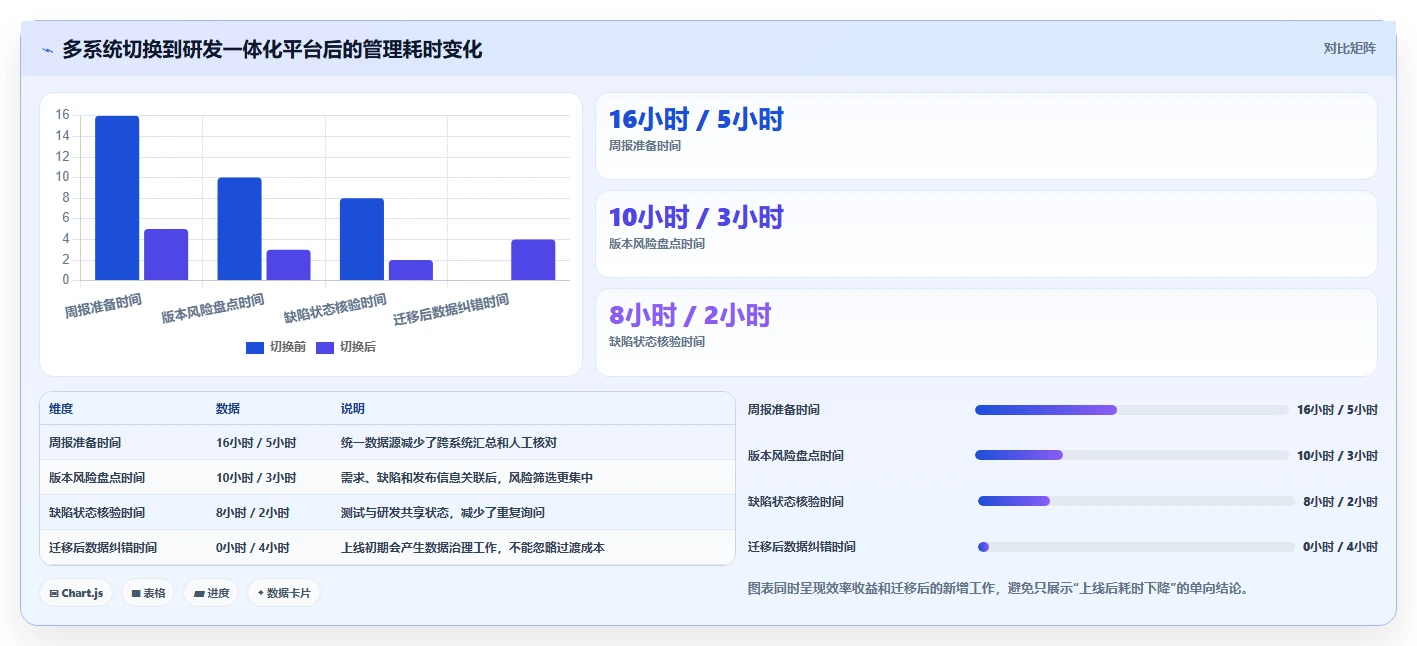
Task: Click the 数据 column header
Action: (228, 409)
